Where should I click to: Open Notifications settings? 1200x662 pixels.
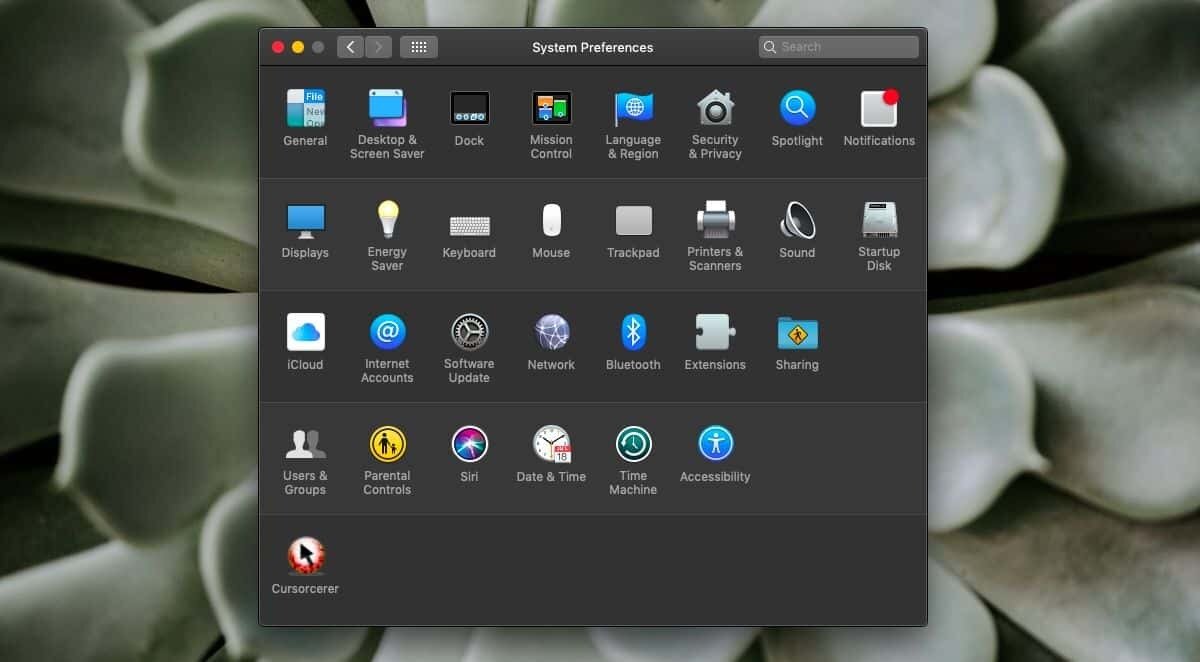coord(879,108)
